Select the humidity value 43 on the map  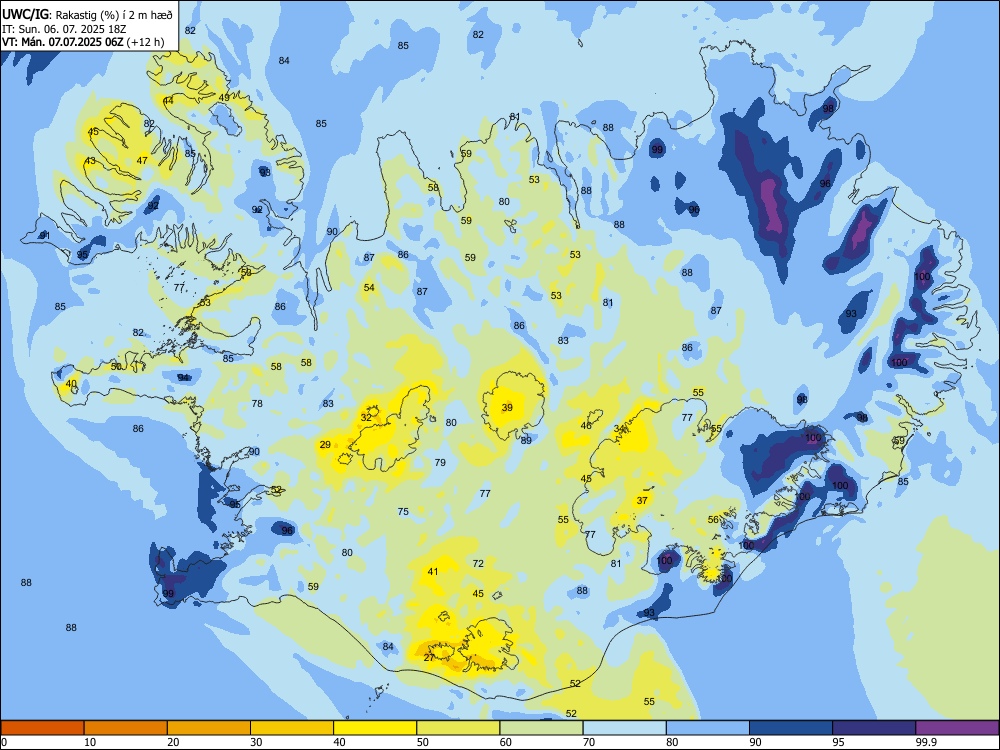[x=90, y=160]
